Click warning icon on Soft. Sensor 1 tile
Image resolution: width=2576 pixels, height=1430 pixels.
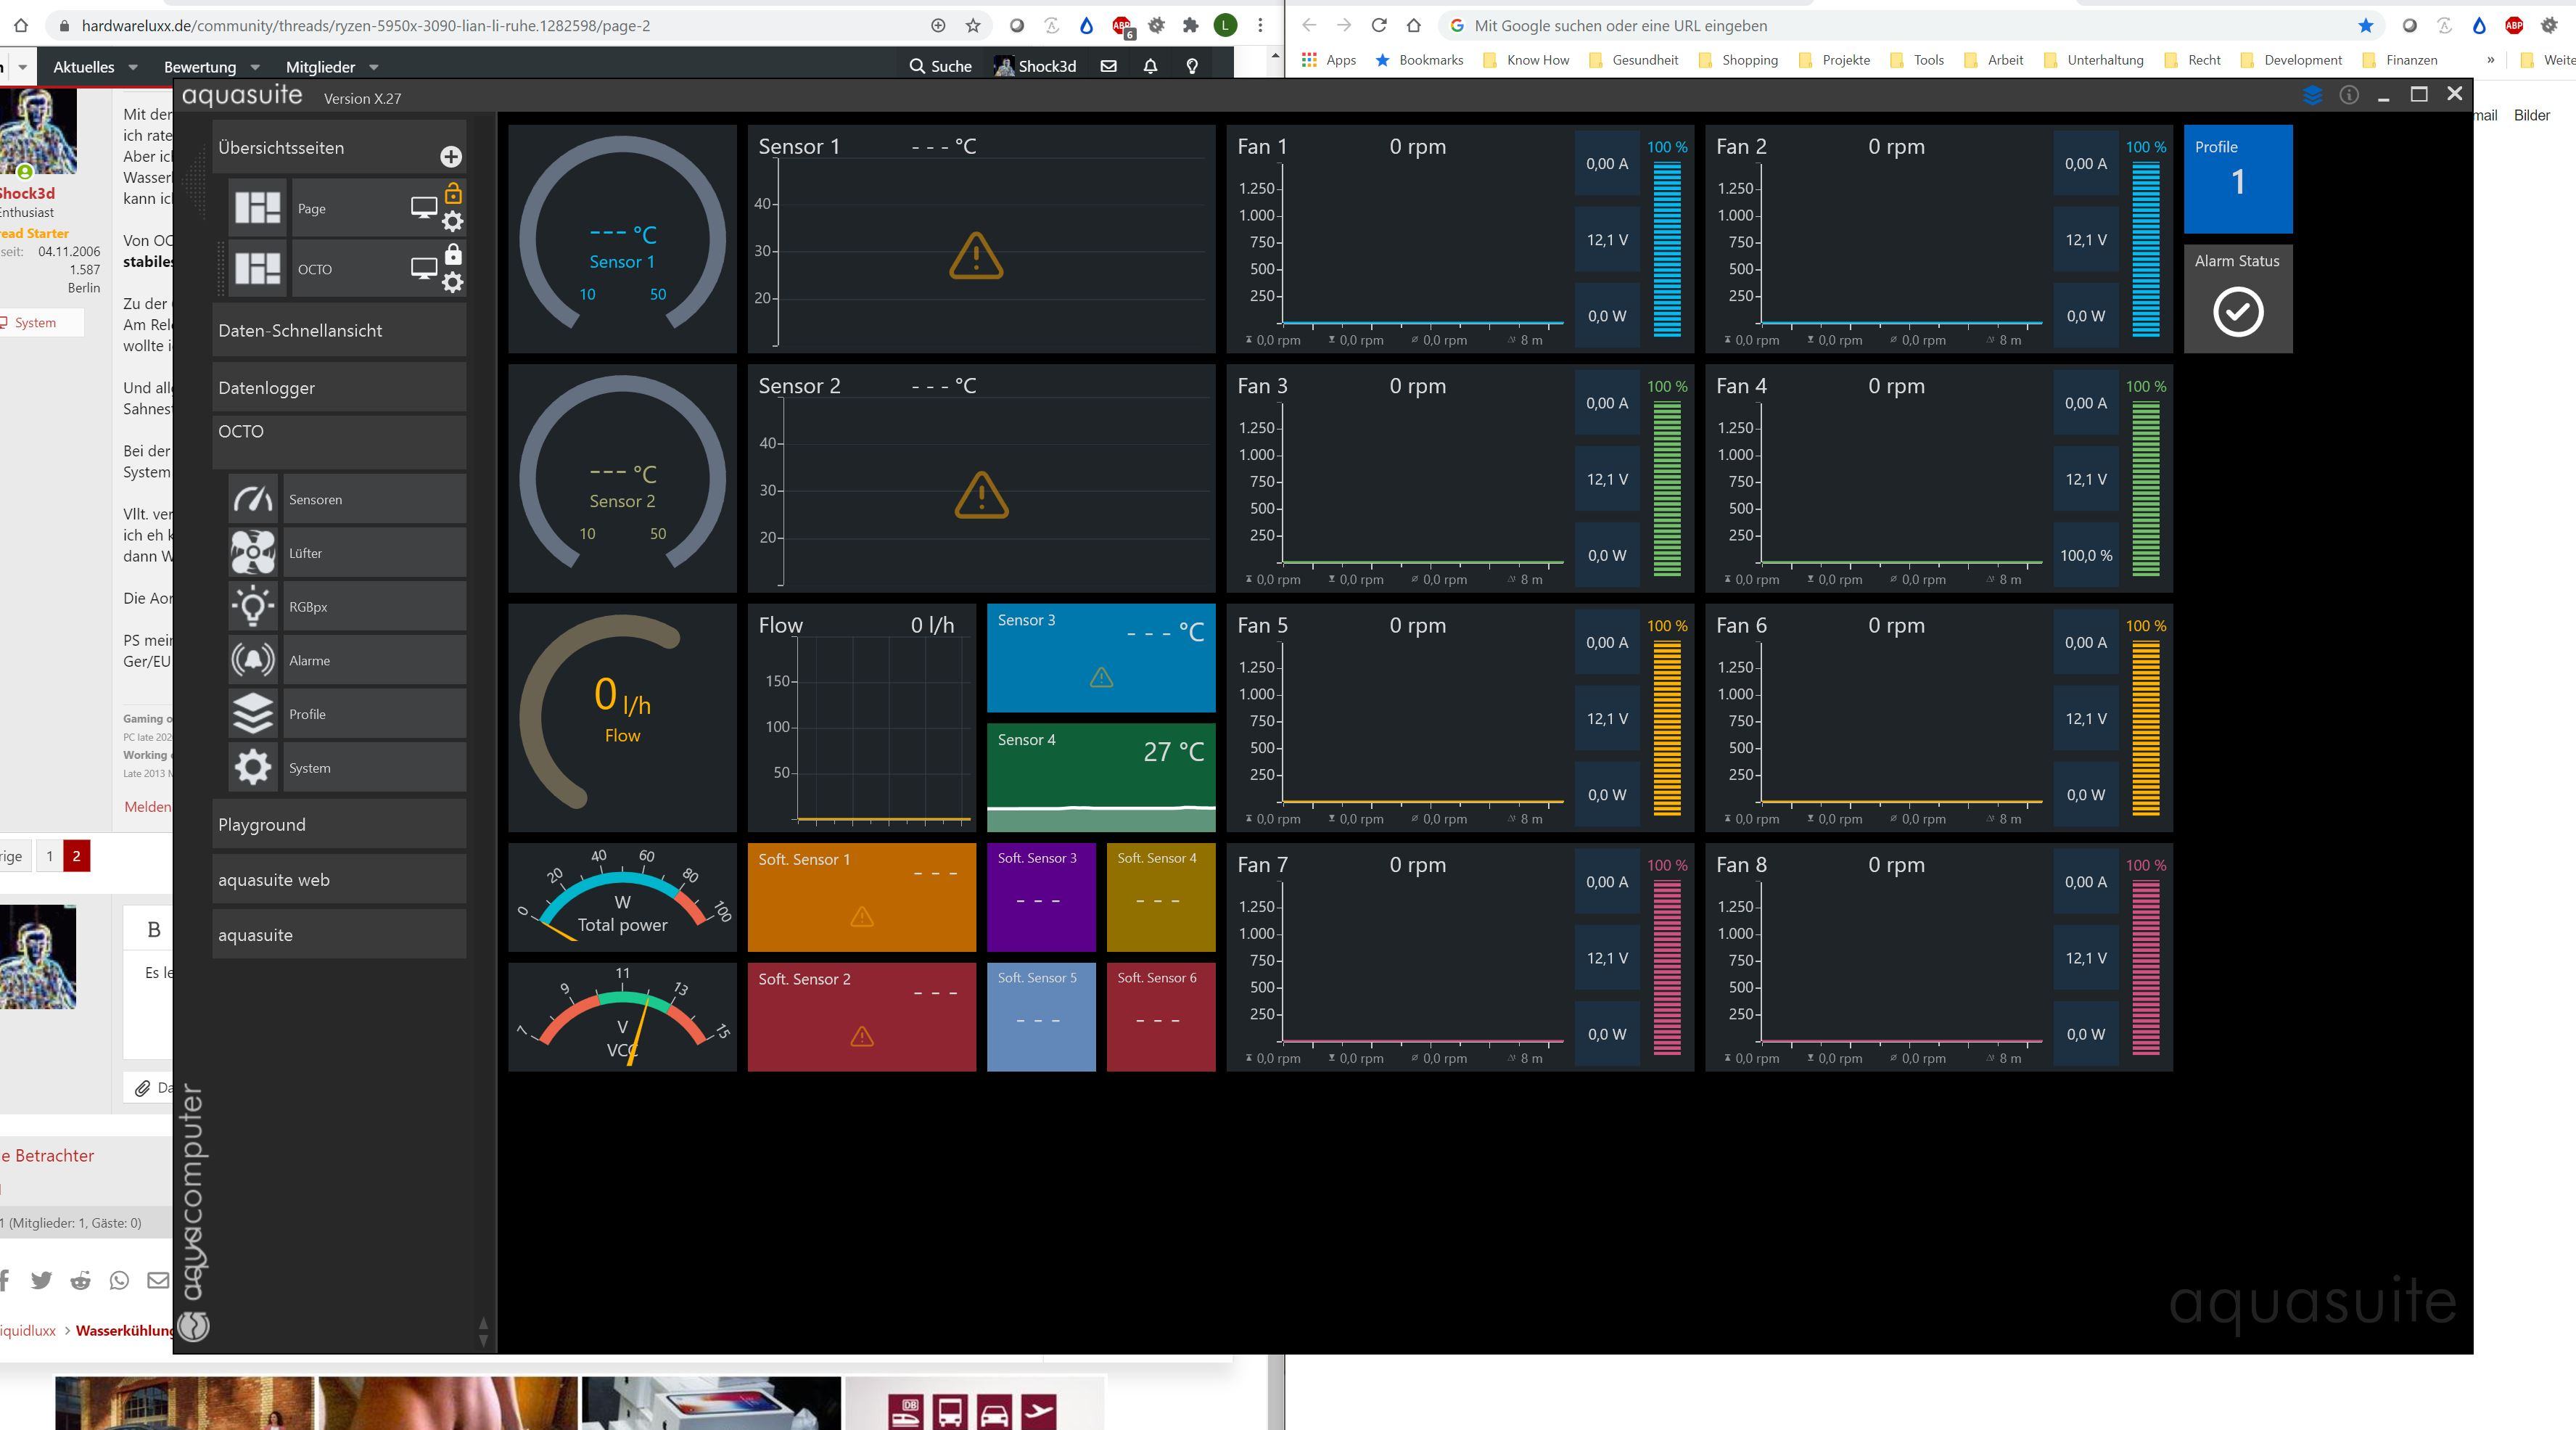(861, 917)
